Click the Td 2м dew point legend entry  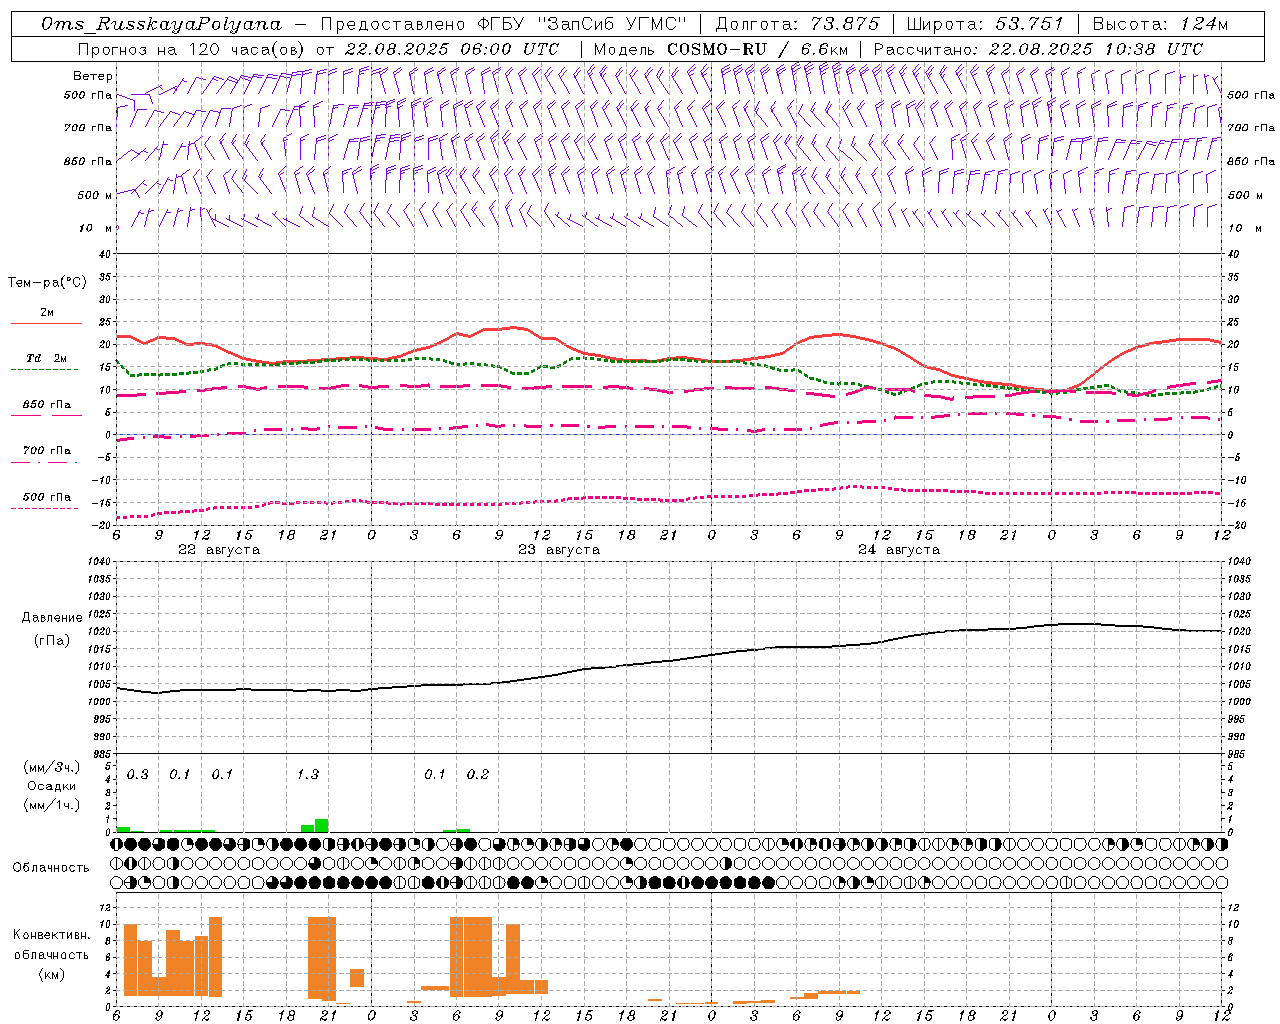[46, 358]
